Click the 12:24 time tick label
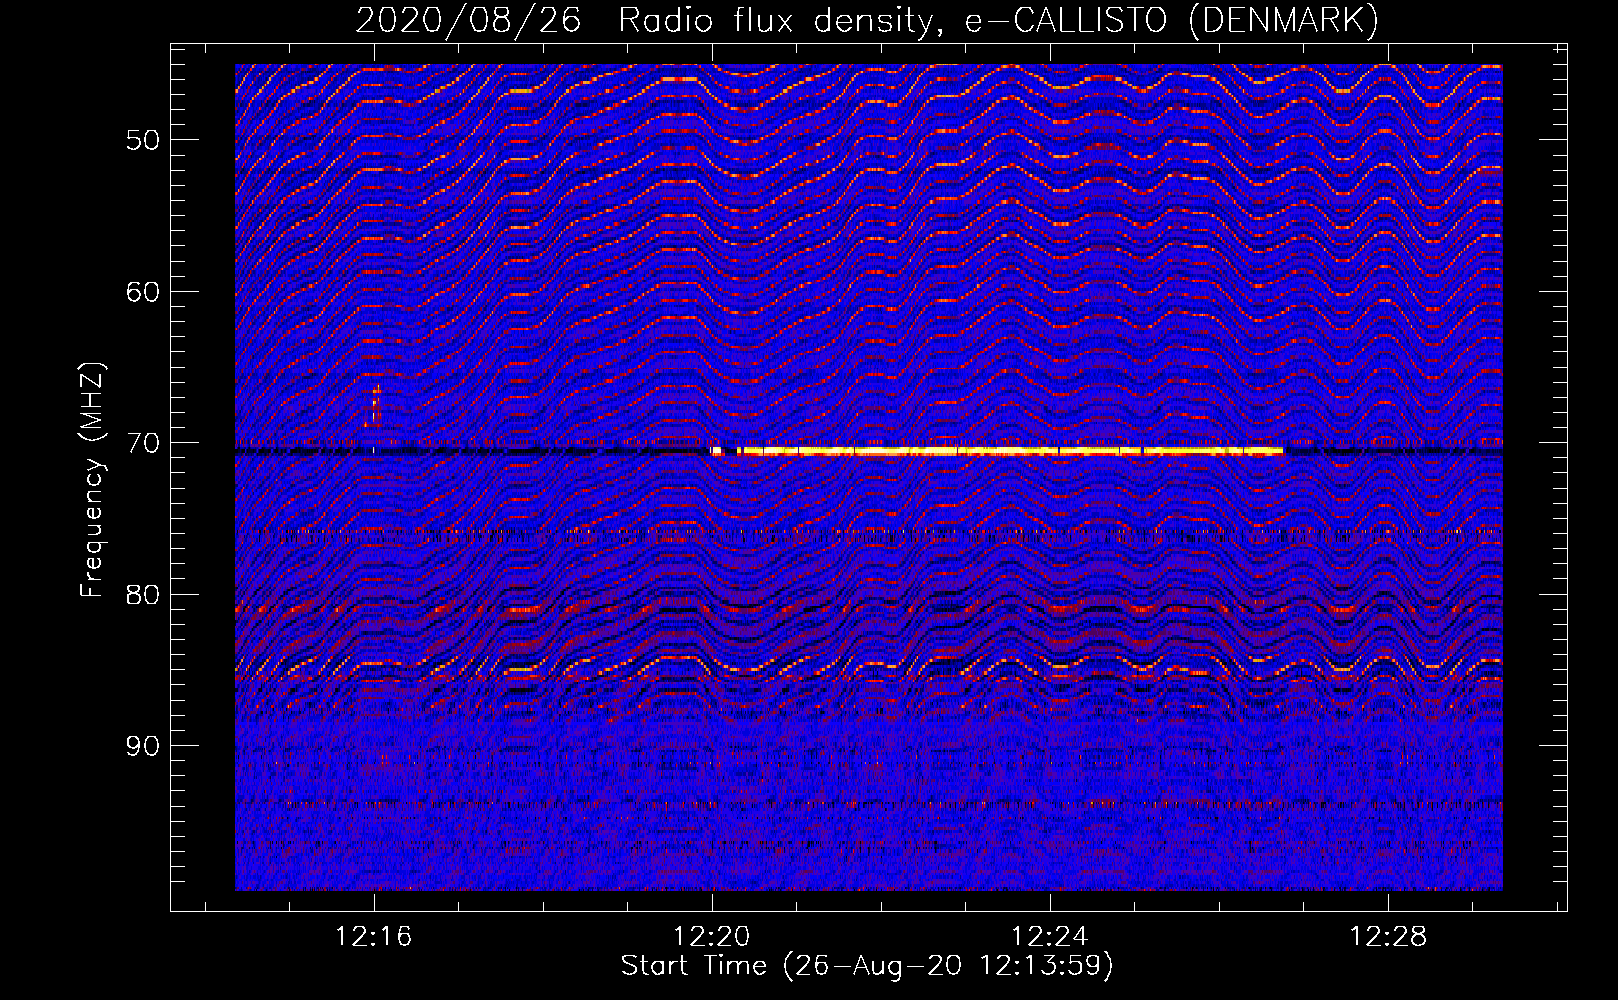Viewport: 1618px width, 1000px height. click(x=1049, y=937)
